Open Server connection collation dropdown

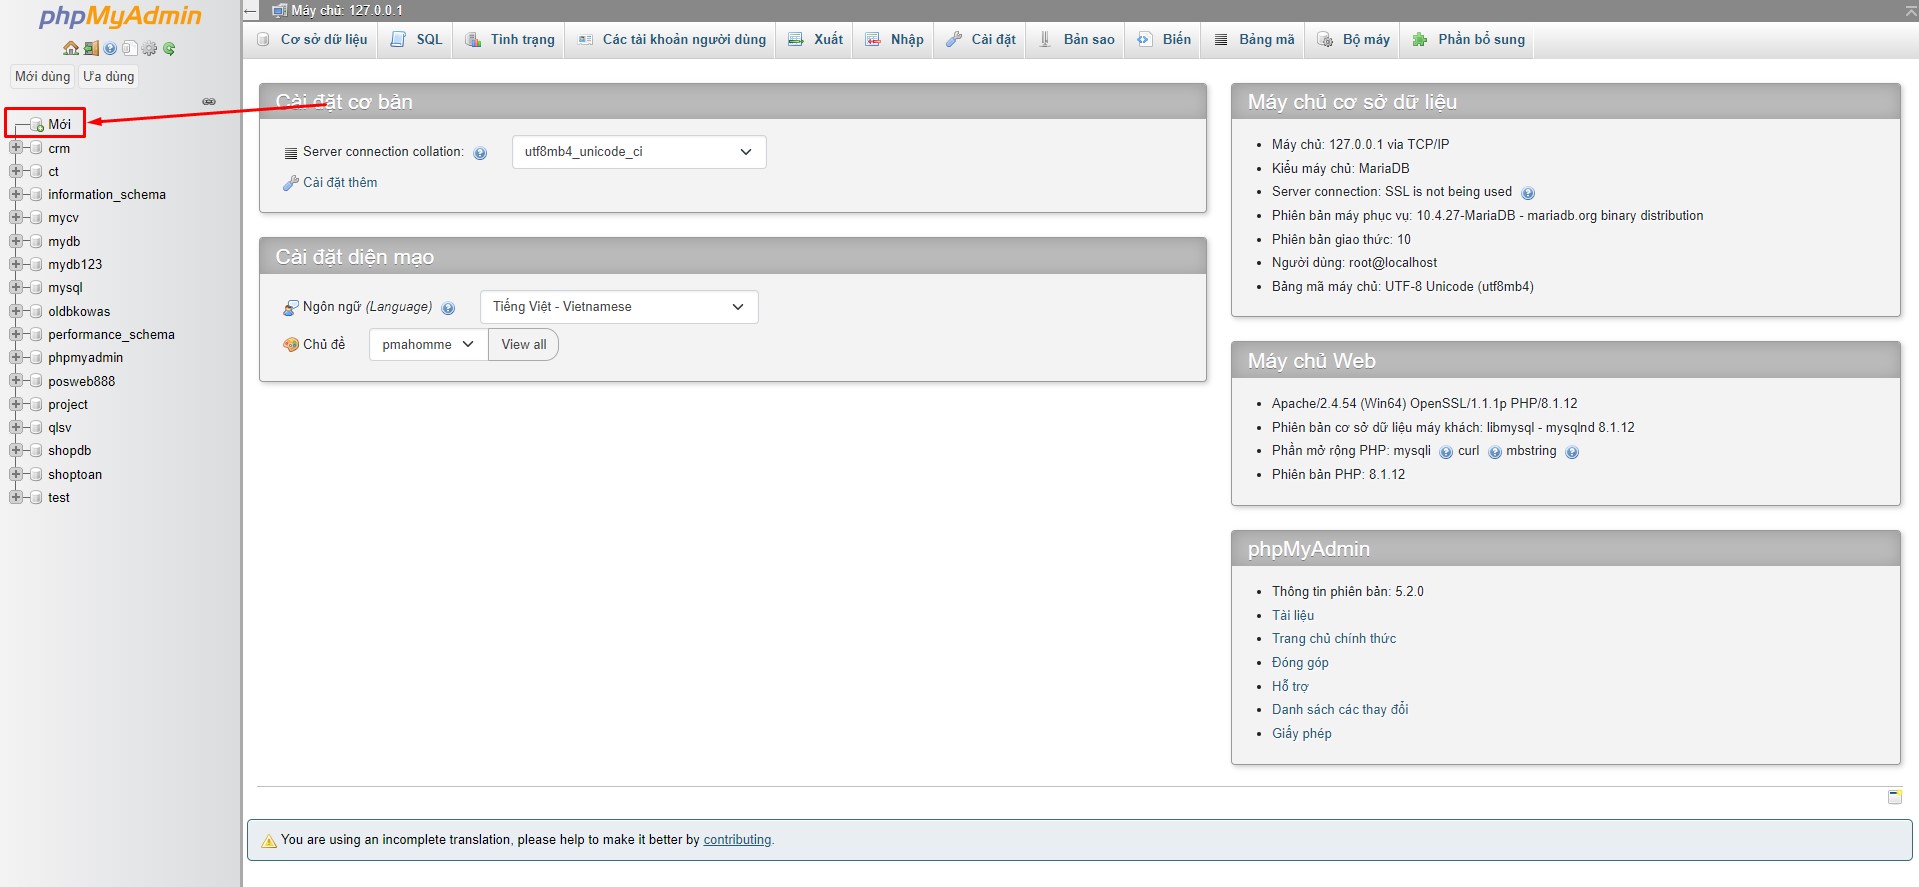click(x=638, y=152)
